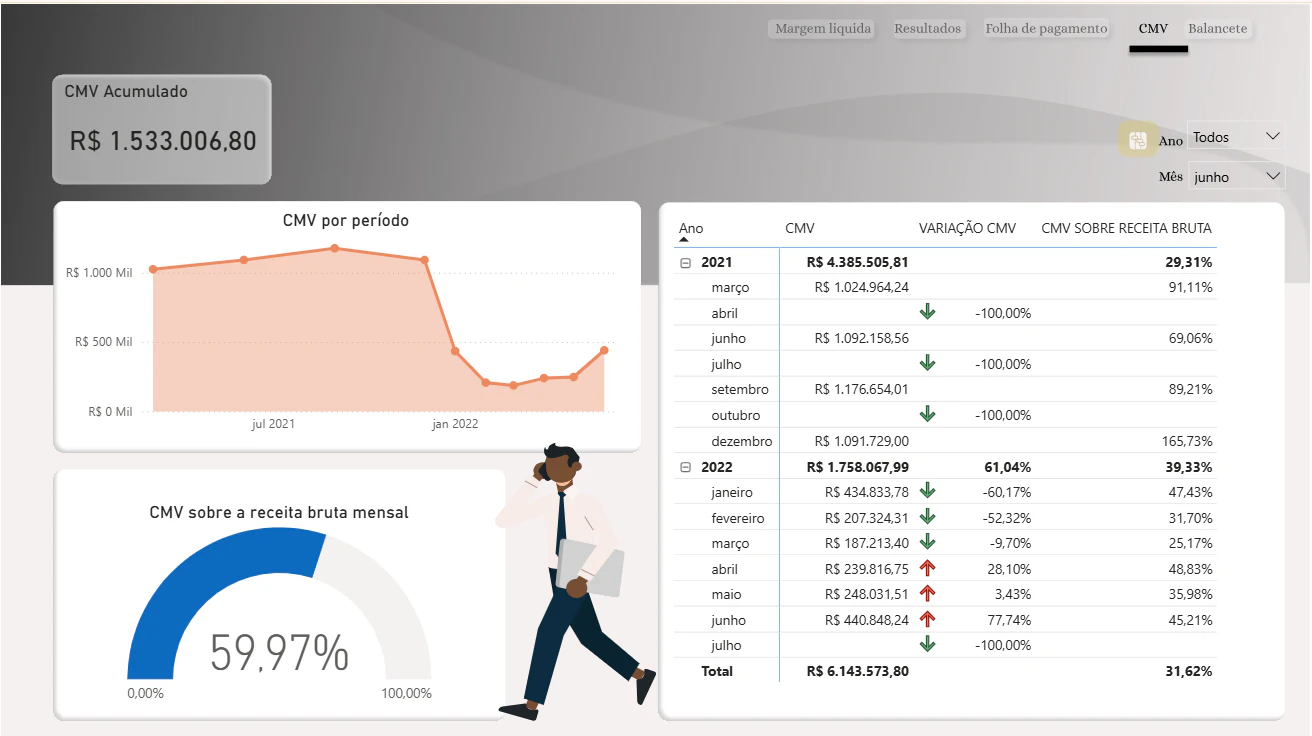
Task: Click the R$ 1.533.006,80 value
Action: pos(163,141)
